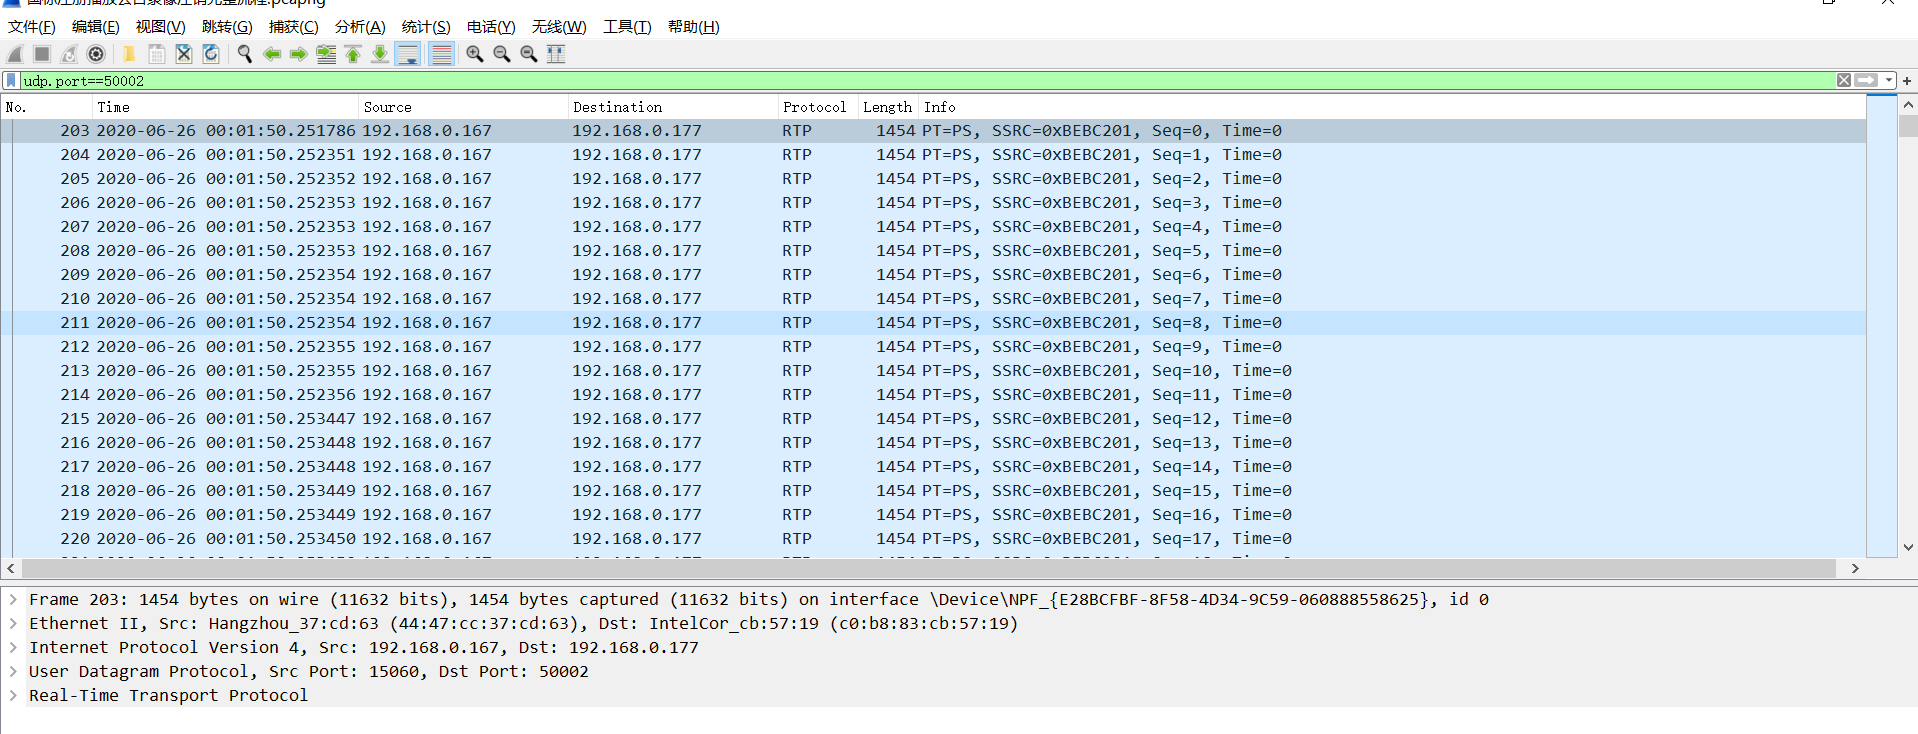
Task: Open the 视图(V) menu
Action: 161,27
